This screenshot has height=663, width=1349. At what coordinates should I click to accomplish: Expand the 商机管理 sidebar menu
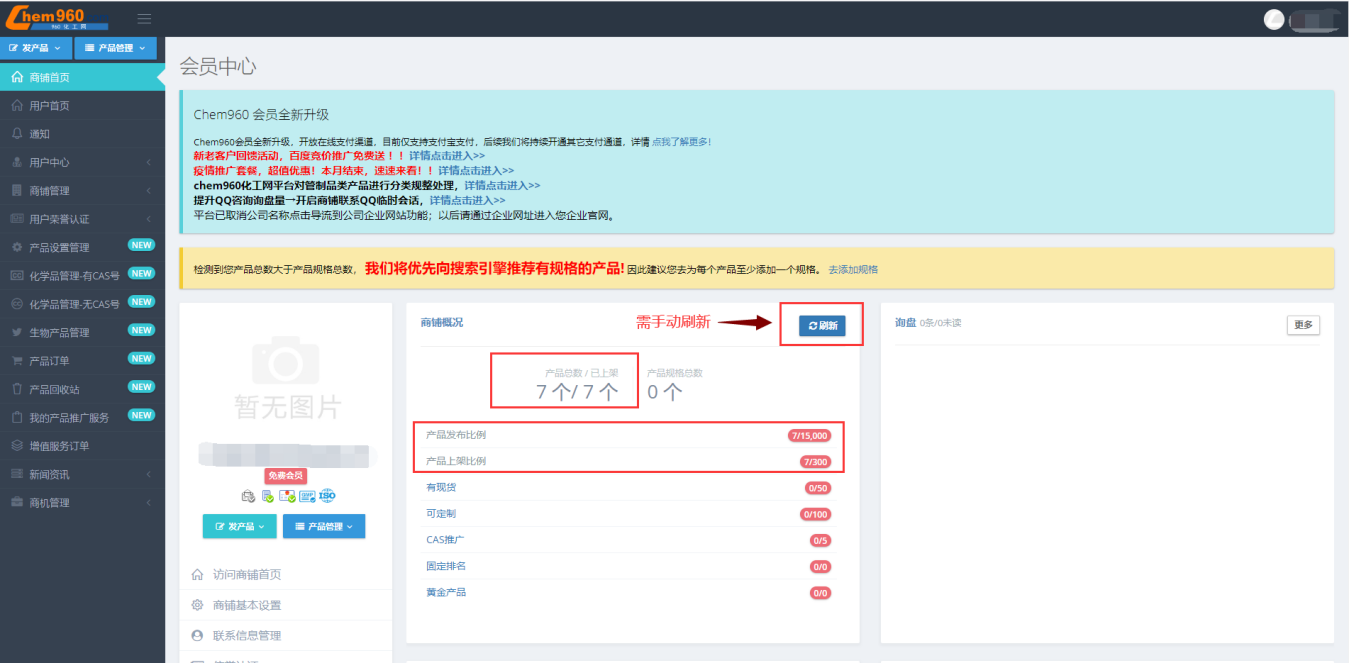click(x=82, y=502)
